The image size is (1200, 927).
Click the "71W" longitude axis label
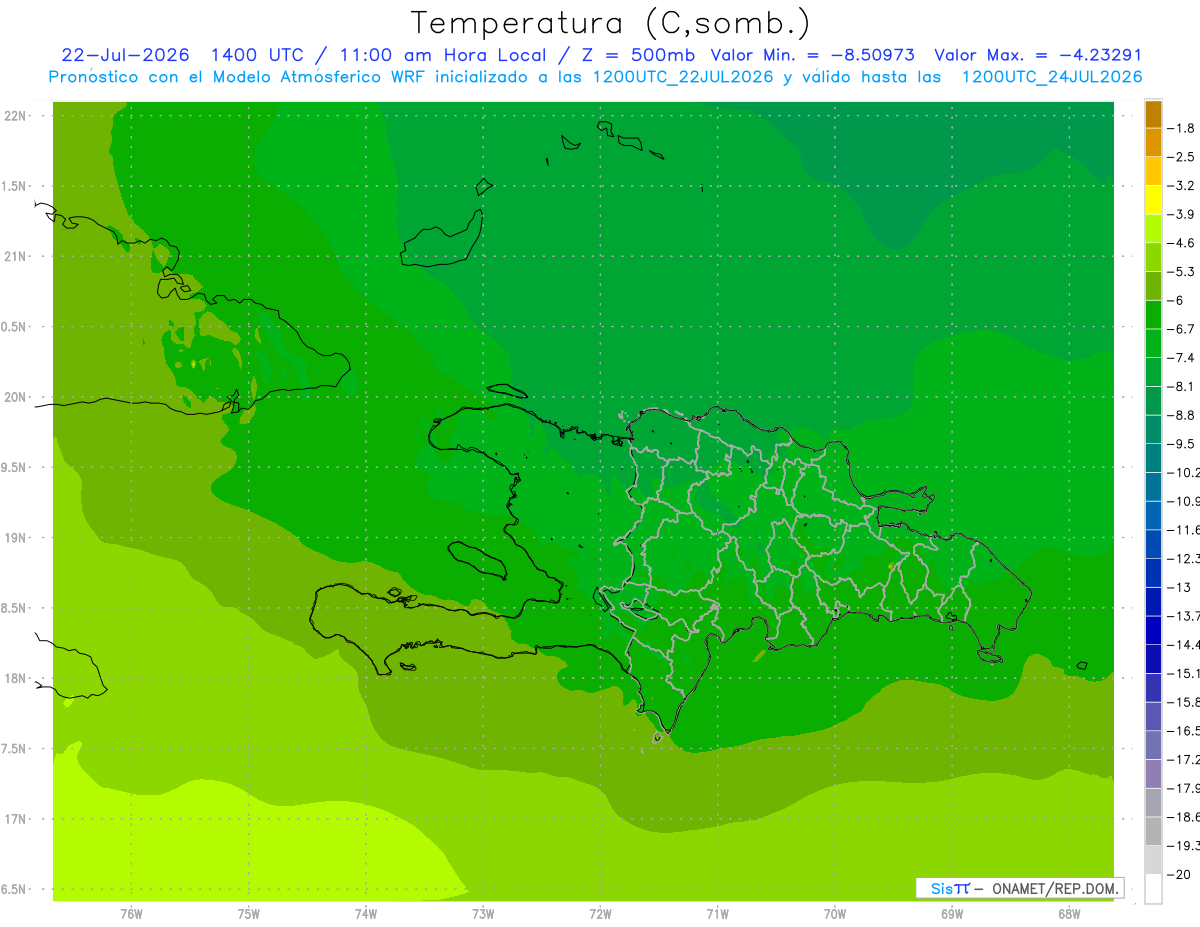[717, 914]
